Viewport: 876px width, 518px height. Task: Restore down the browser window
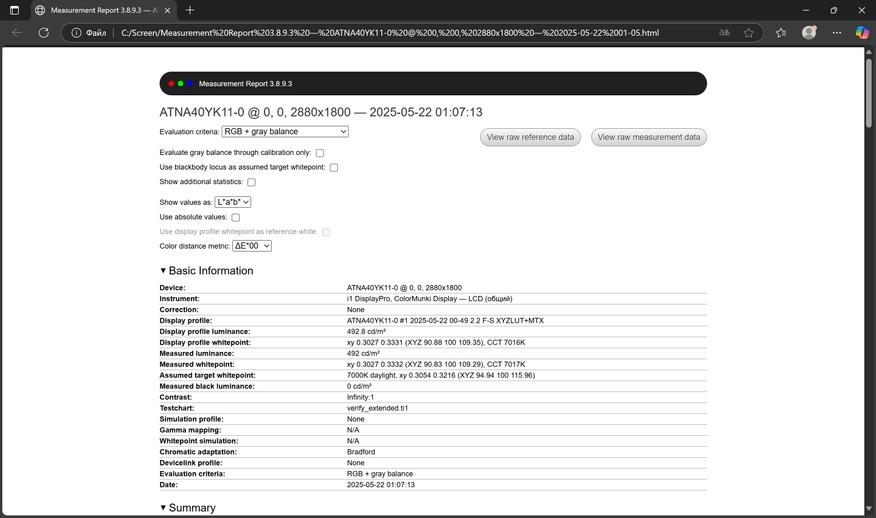click(834, 10)
